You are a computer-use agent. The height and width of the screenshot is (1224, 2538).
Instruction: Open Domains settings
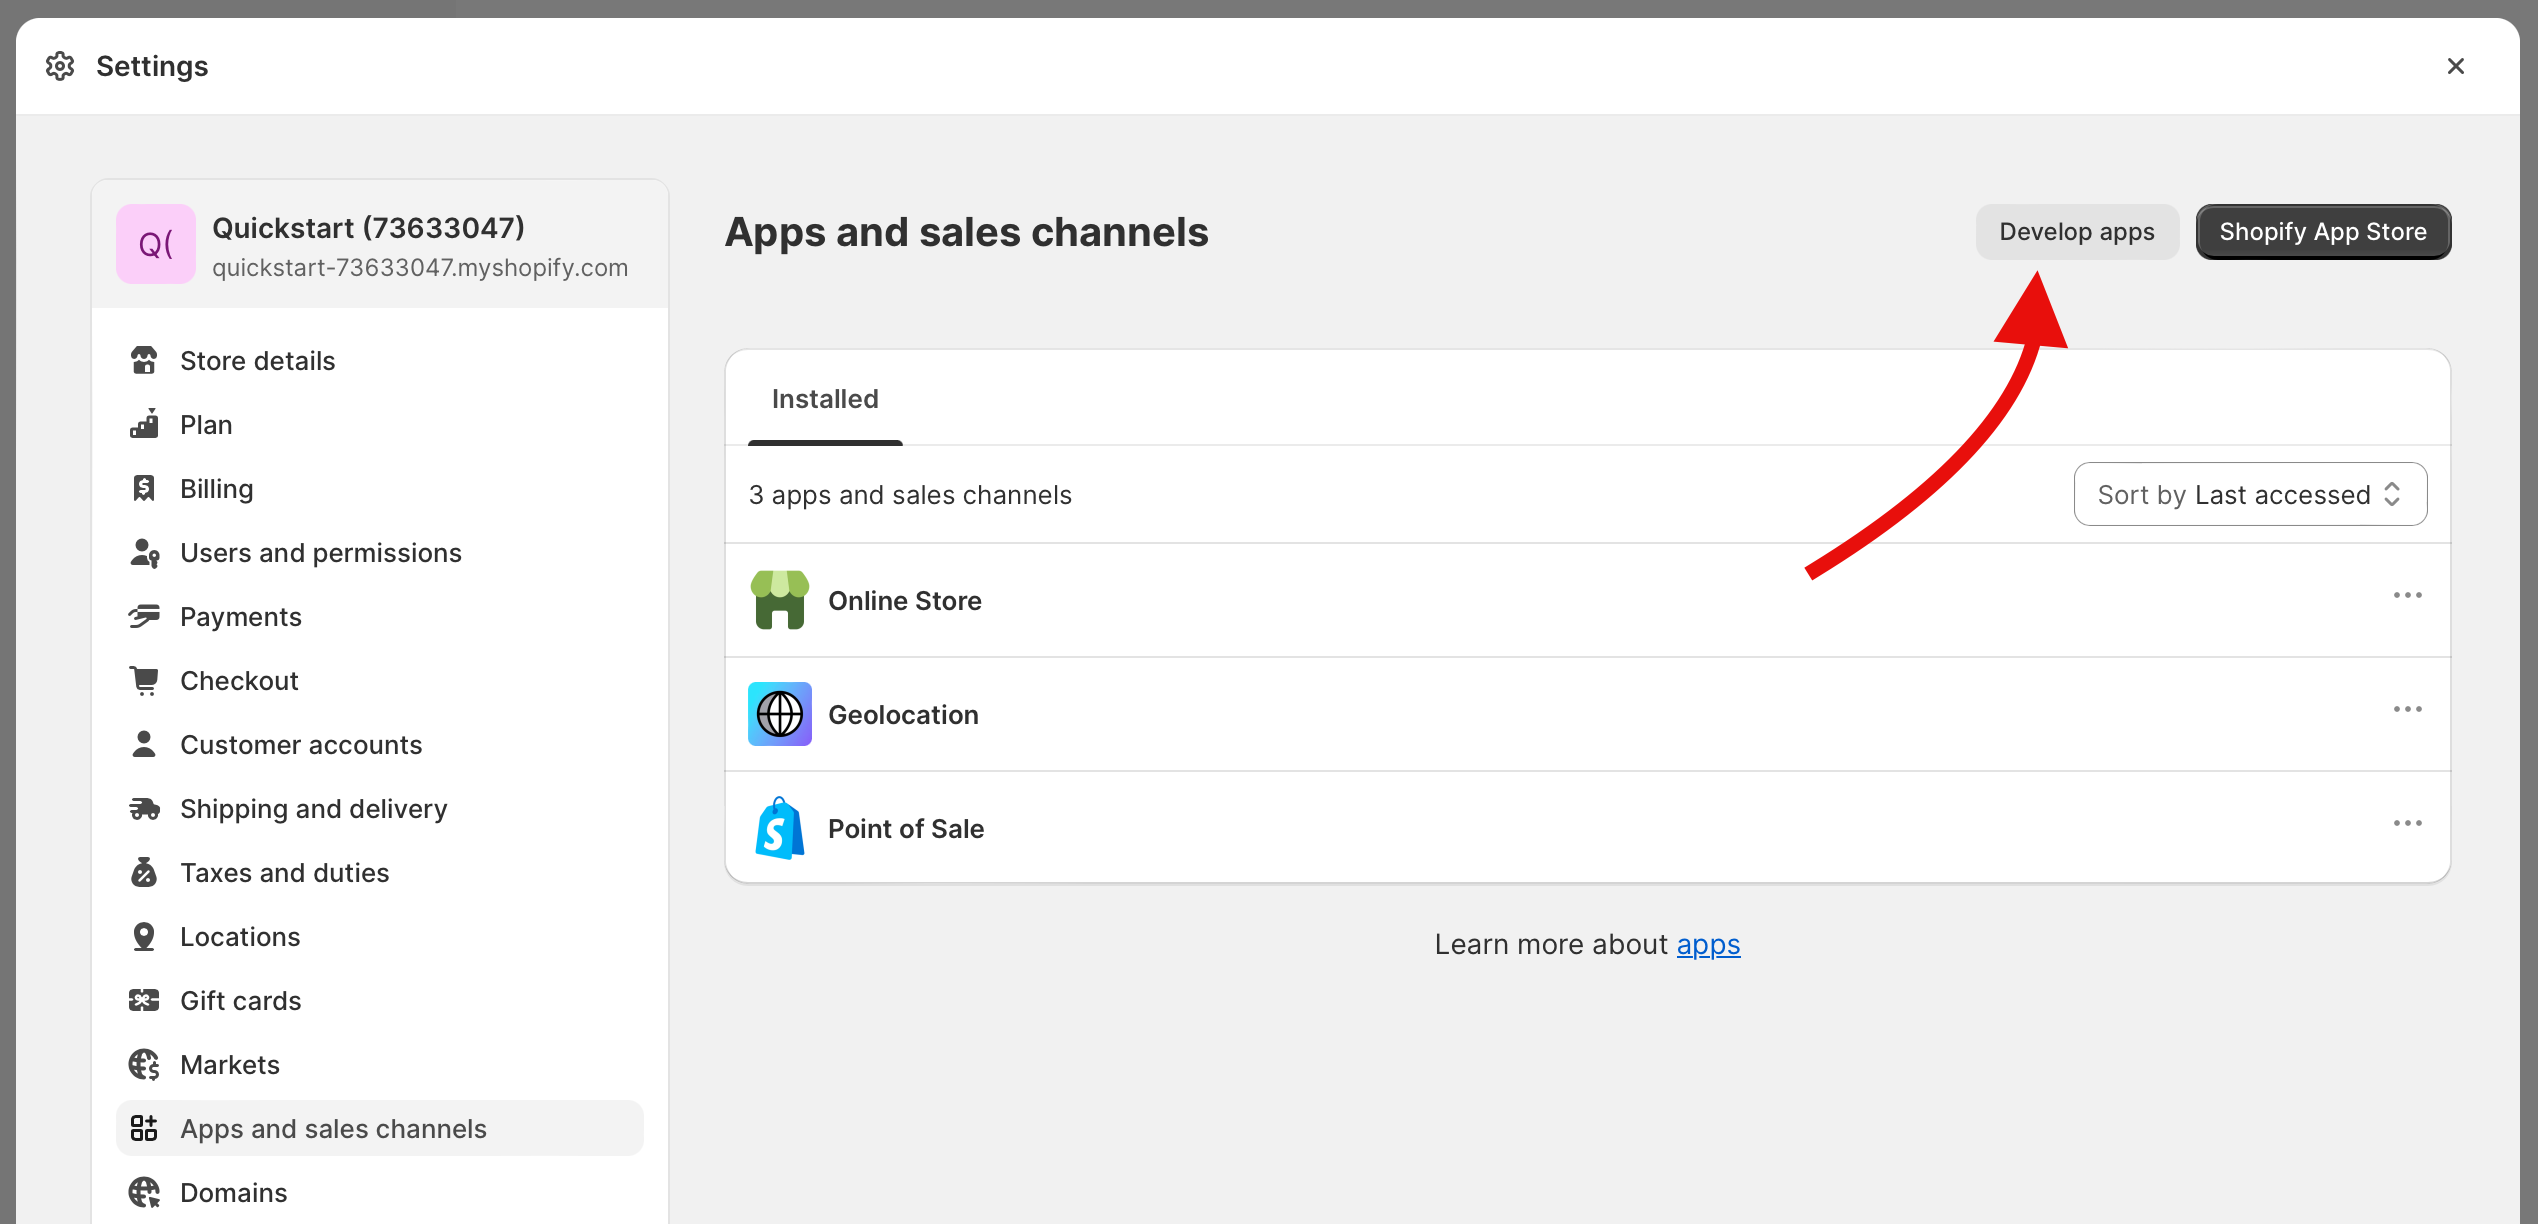click(x=380, y=1193)
